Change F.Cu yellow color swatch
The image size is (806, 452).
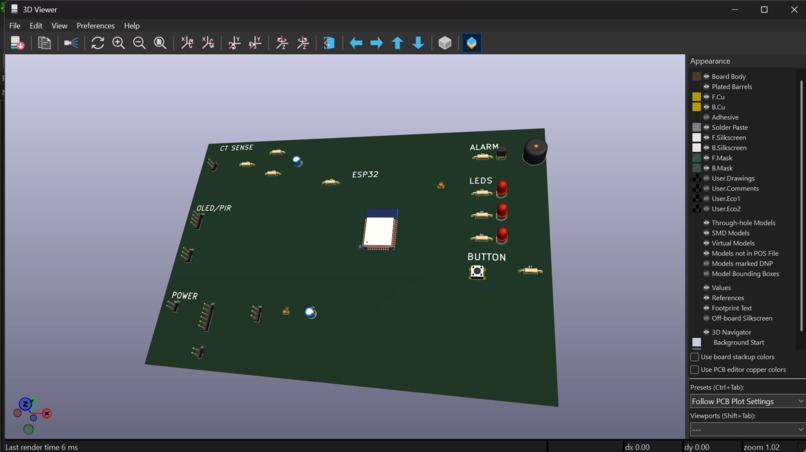(x=697, y=97)
